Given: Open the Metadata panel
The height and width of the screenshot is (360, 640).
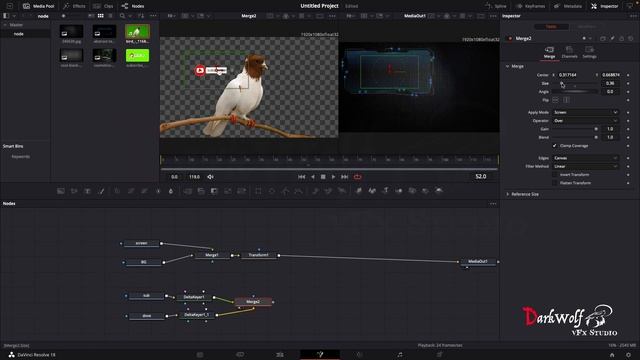Looking at the screenshot, I should point(568,6).
